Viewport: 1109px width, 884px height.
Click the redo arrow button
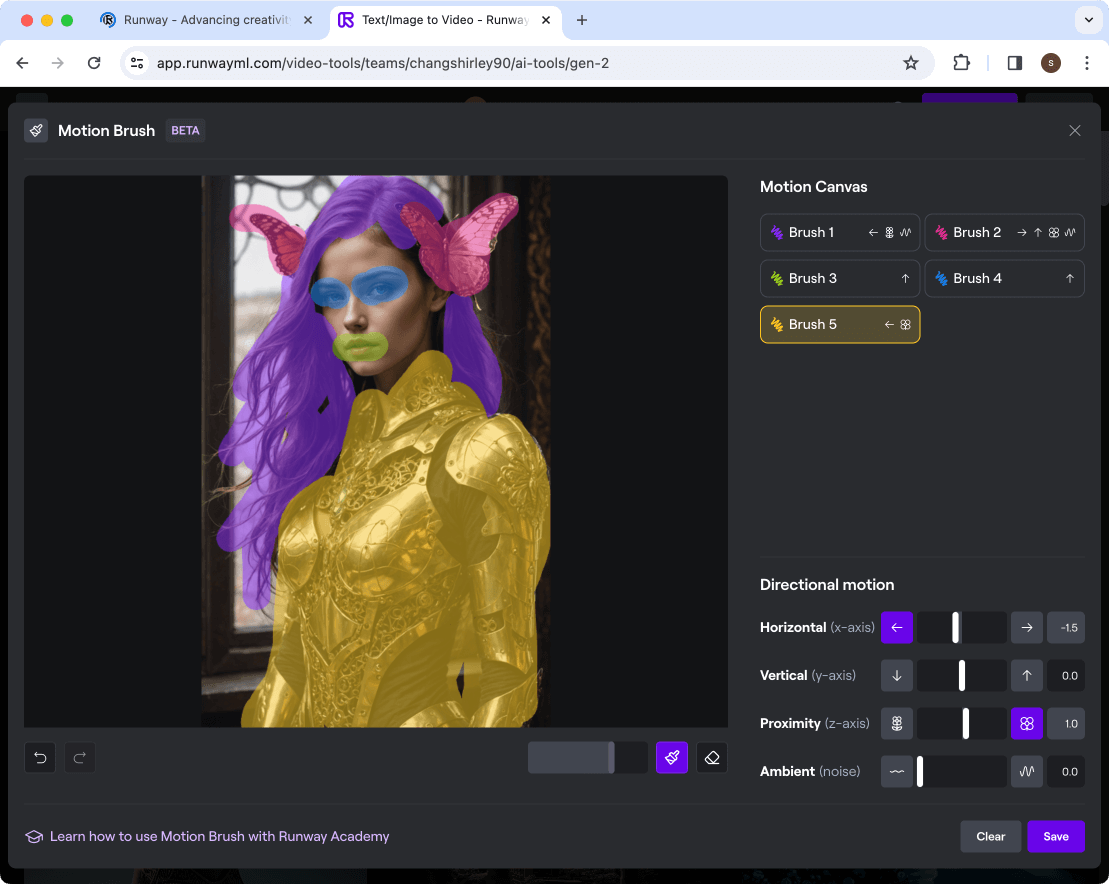point(80,758)
